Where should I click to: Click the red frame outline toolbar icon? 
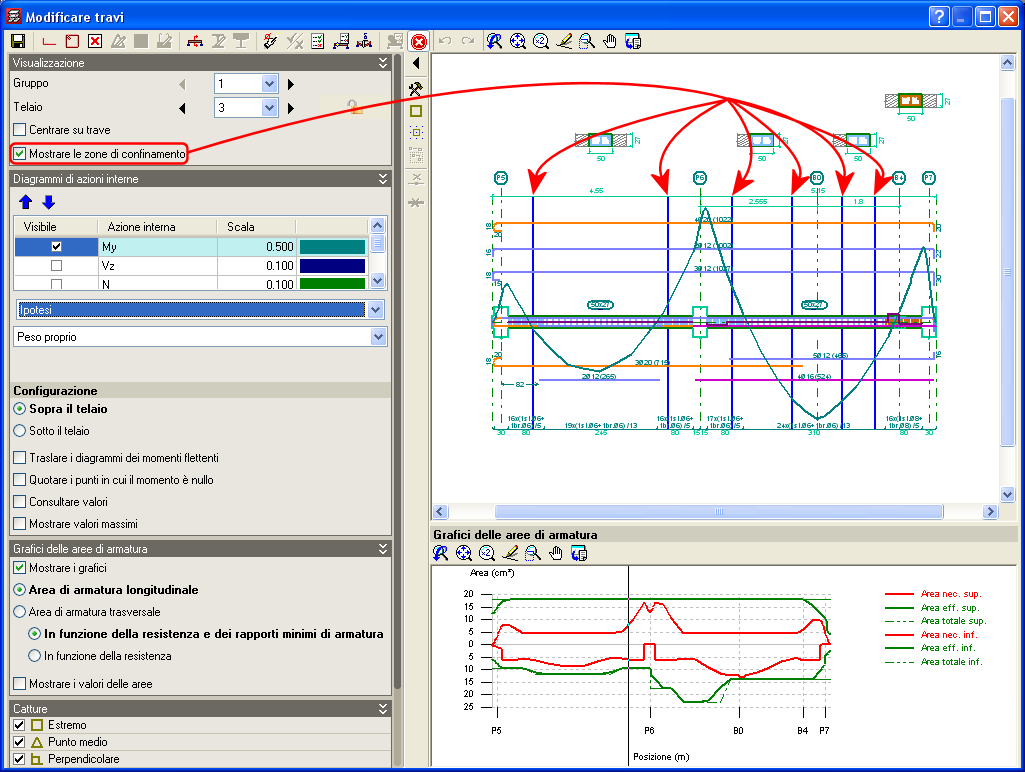(73, 41)
